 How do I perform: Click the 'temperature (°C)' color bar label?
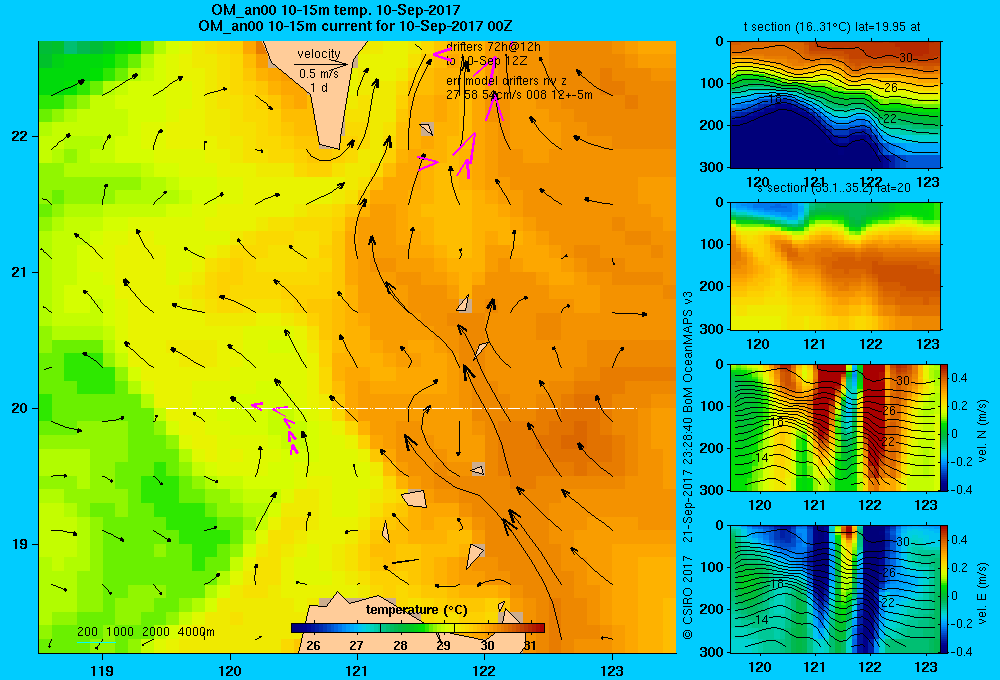click(x=416, y=610)
